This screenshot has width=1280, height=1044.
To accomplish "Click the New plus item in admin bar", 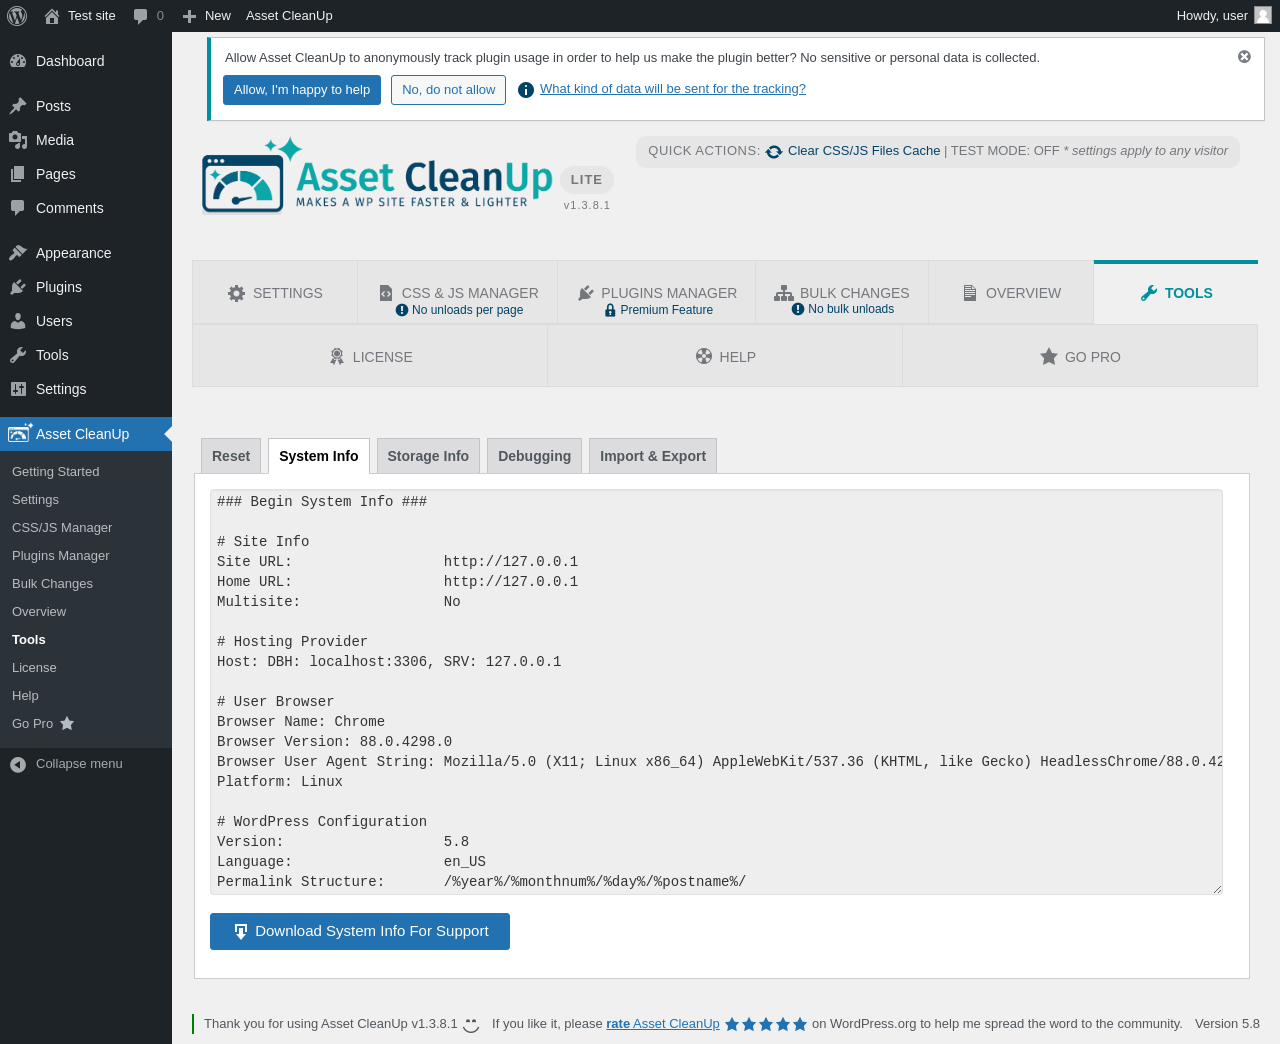I will [207, 15].
